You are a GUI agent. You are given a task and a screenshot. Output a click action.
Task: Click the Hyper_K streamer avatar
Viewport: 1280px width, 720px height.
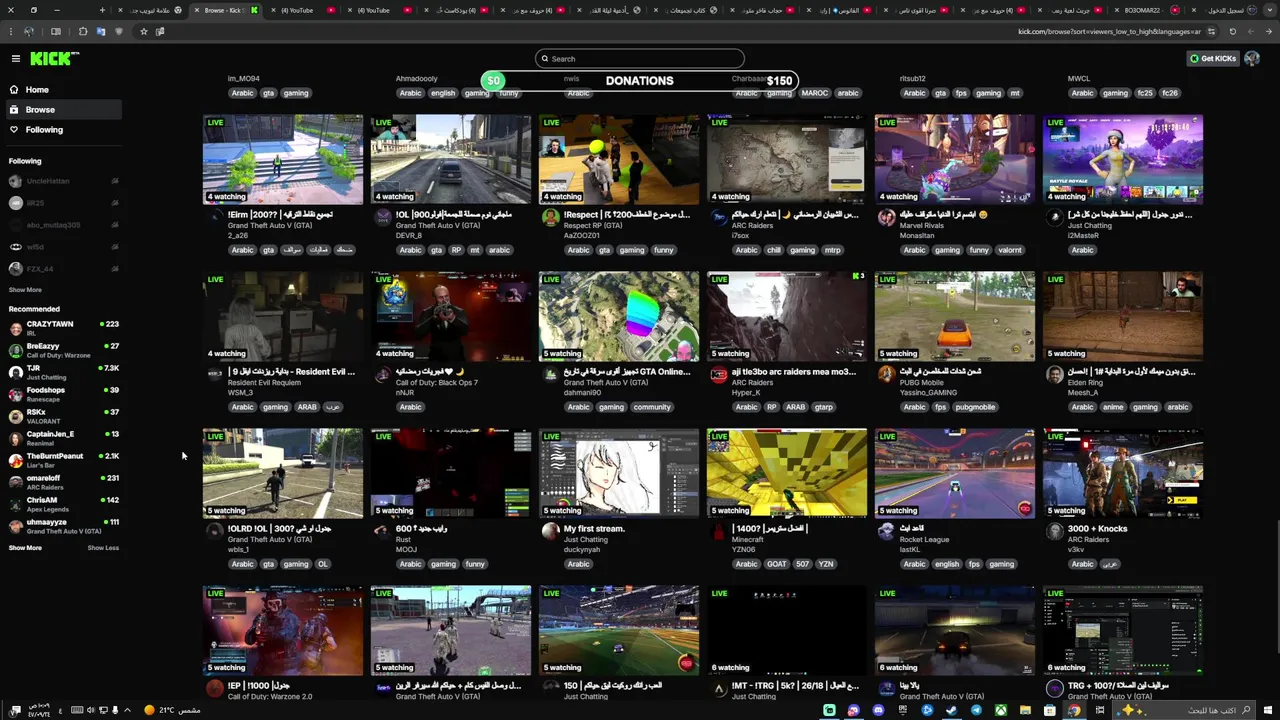coord(718,375)
